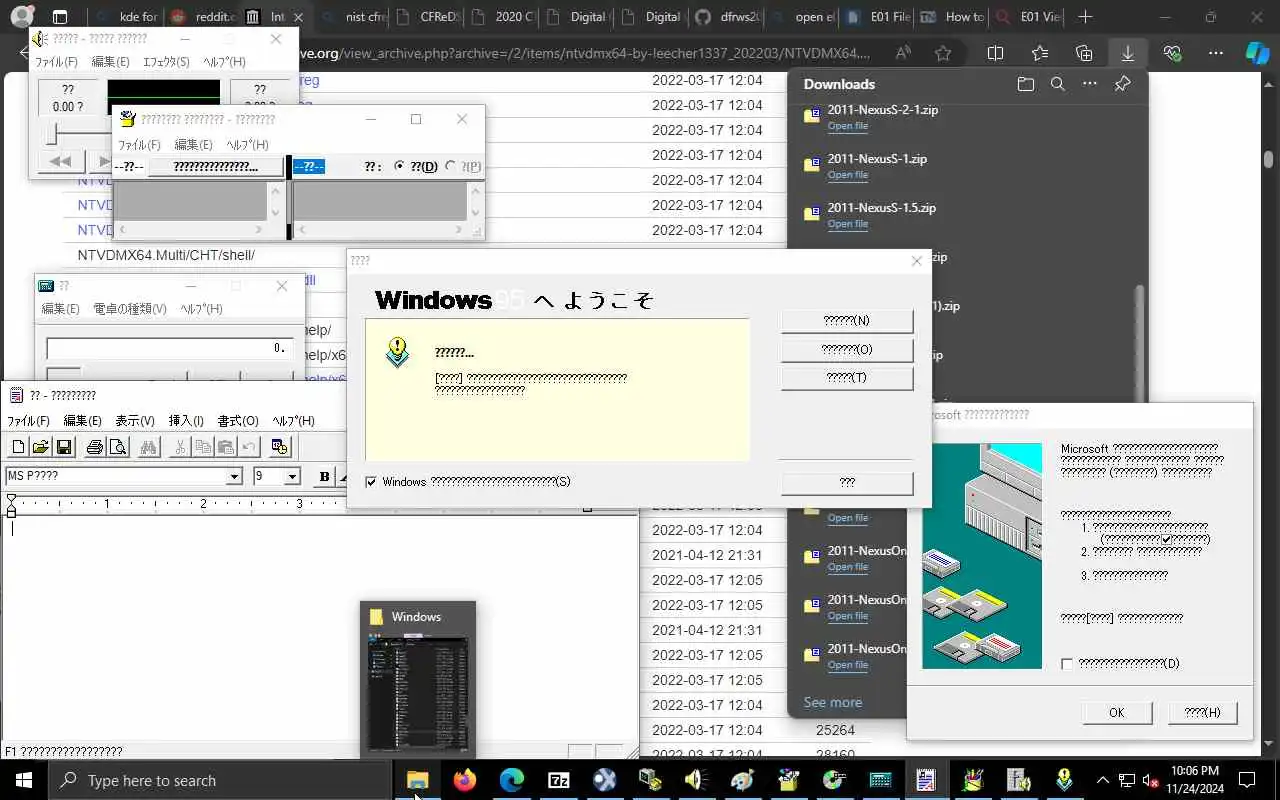The image size is (1280, 800).
Task: Click the New document icon in WordPad toolbar
Action: coord(18,447)
